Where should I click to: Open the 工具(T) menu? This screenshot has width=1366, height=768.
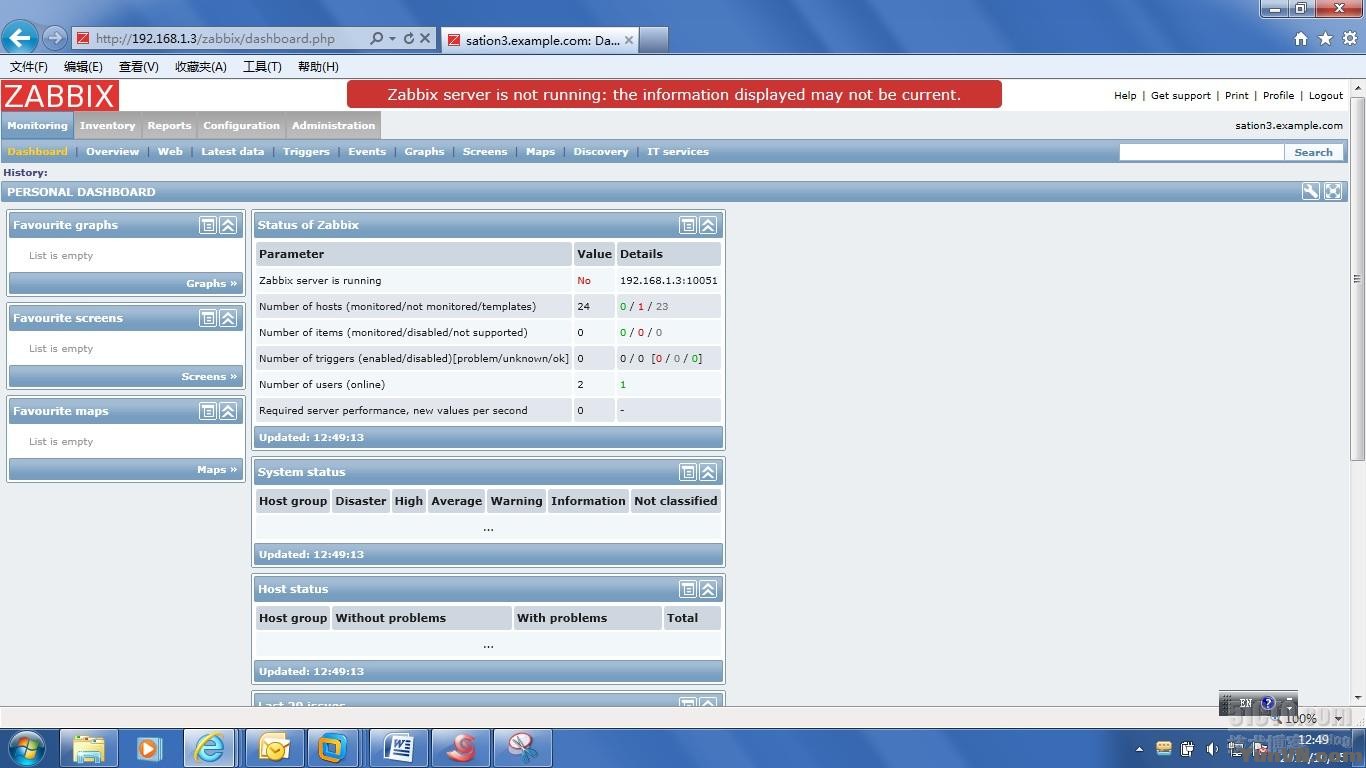[x=262, y=67]
